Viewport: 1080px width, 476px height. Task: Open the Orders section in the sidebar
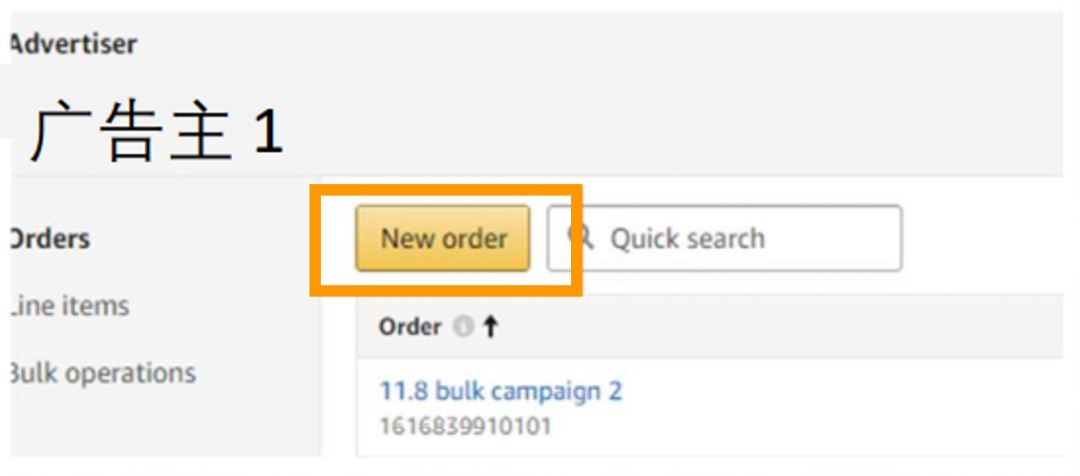(x=48, y=238)
